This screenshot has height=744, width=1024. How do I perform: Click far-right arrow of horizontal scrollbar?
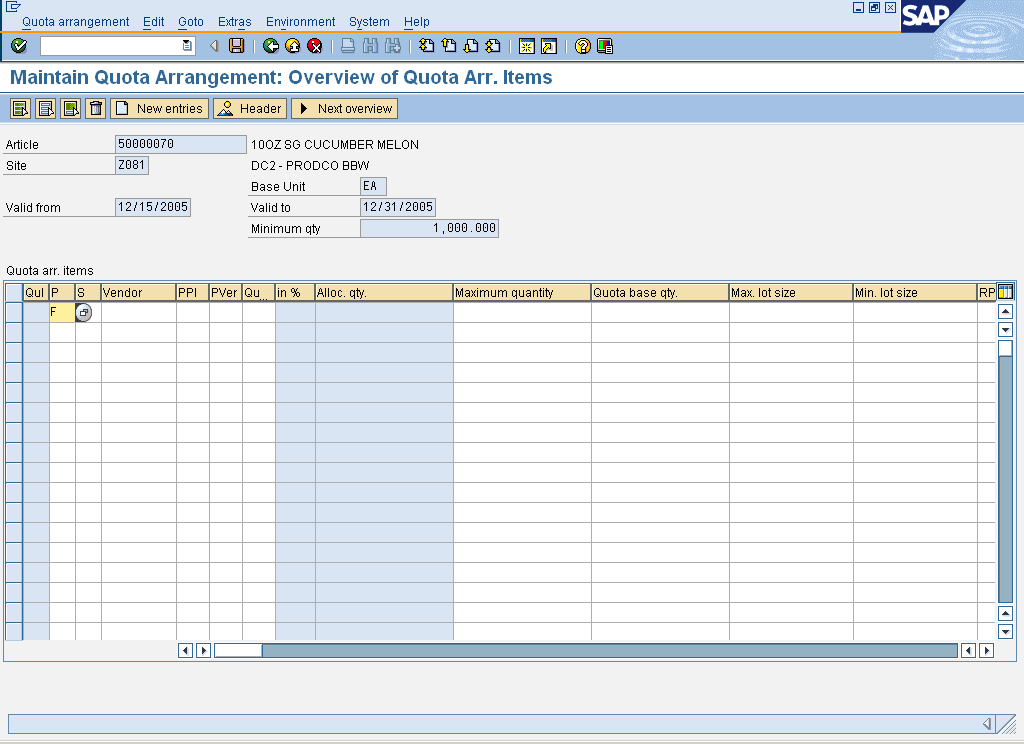point(987,651)
